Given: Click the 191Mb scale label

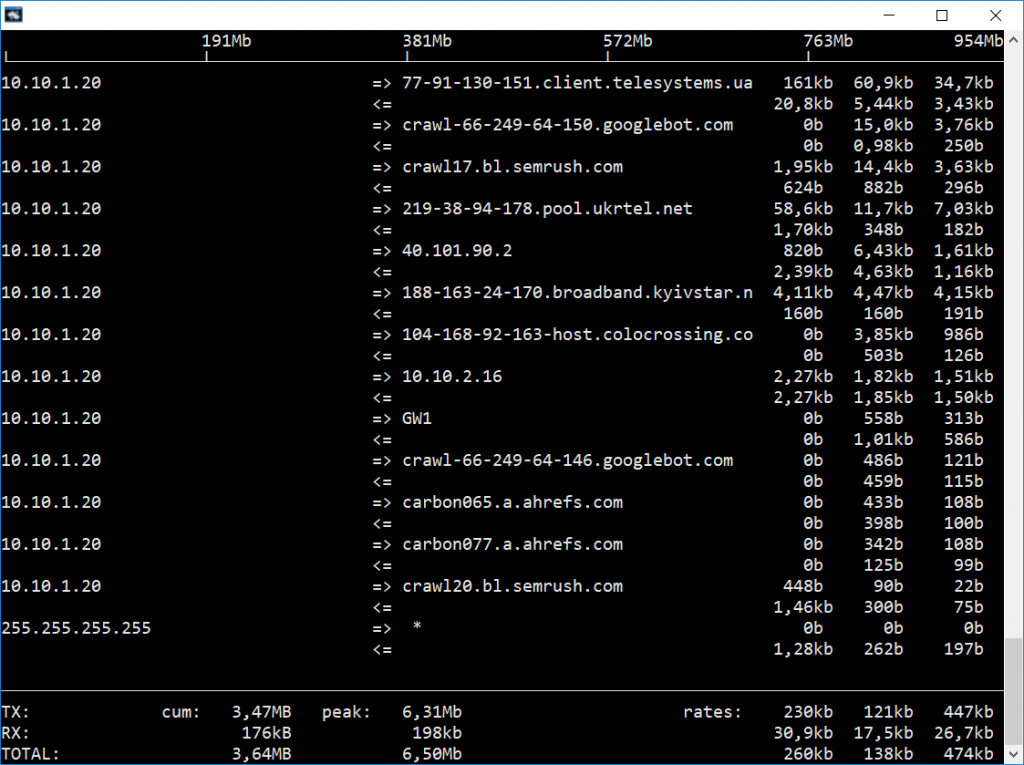Looking at the screenshot, I should coord(226,41).
